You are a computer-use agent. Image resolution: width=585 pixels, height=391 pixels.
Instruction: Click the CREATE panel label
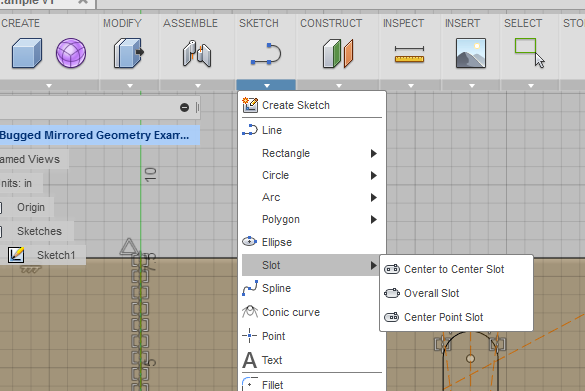(x=20, y=23)
